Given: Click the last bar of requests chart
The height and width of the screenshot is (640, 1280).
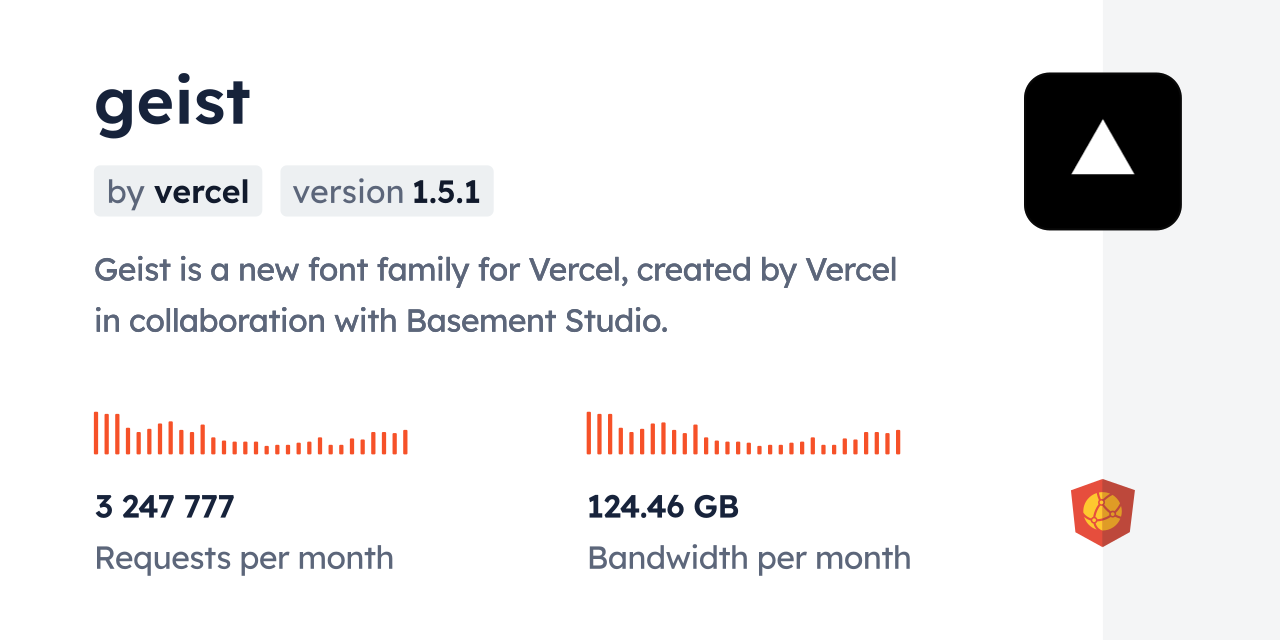Looking at the screenshot, I should tap(405, 442).
